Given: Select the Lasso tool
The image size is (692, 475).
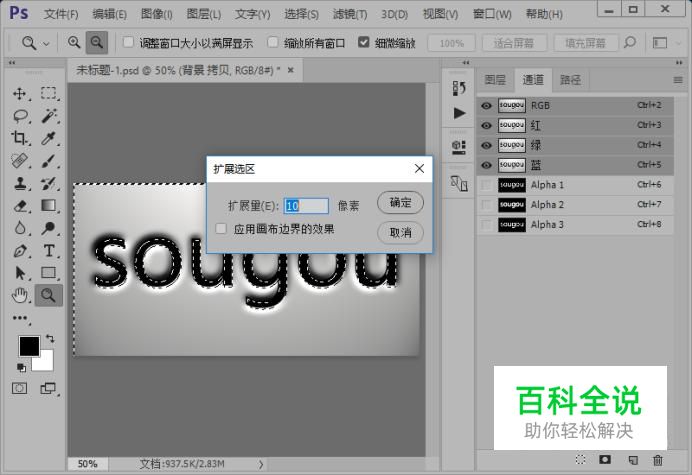Looking at the screenshot, I should coord(20,116).
